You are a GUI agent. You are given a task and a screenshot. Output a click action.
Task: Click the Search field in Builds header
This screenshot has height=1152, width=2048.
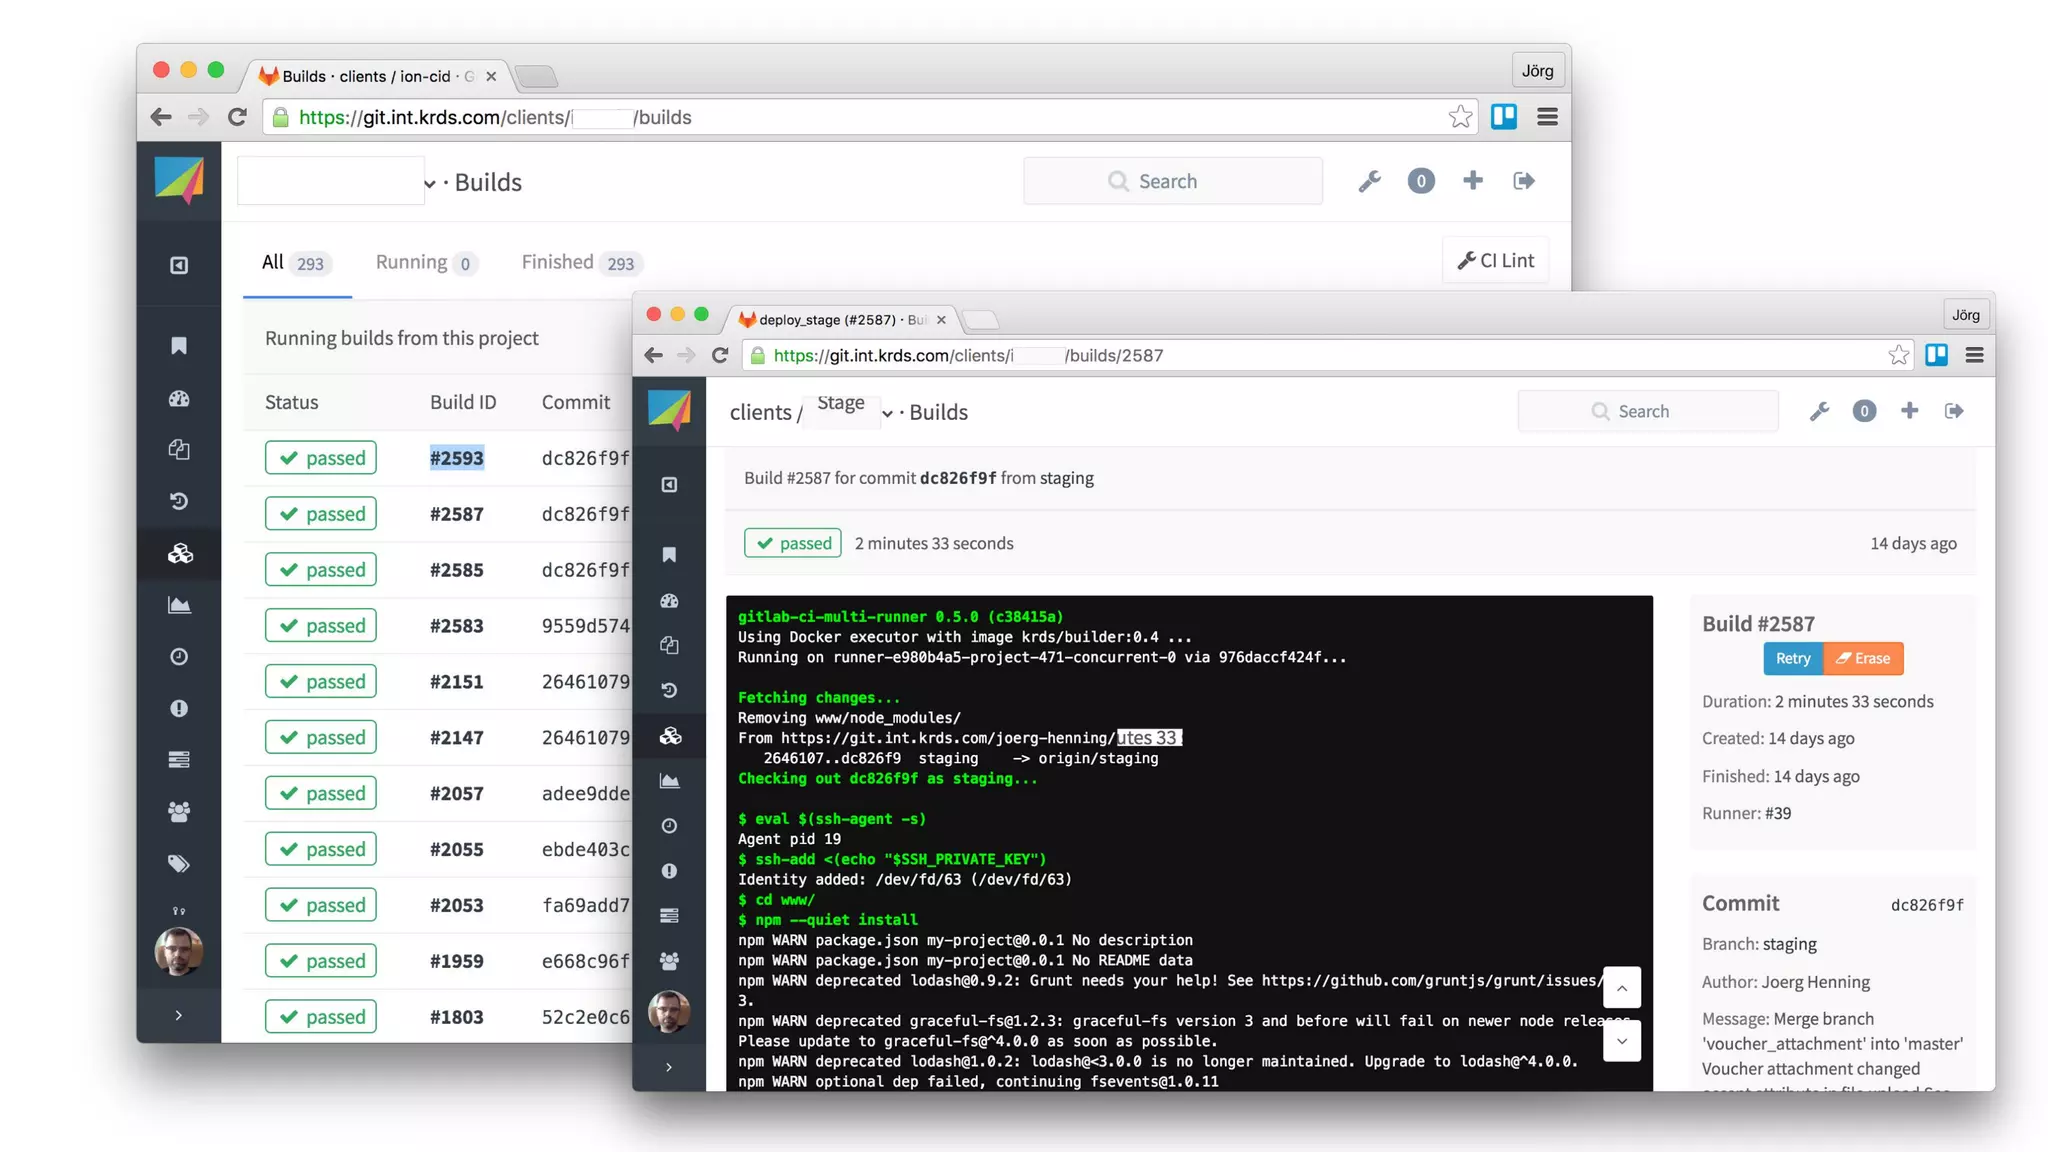(1173, 181)
